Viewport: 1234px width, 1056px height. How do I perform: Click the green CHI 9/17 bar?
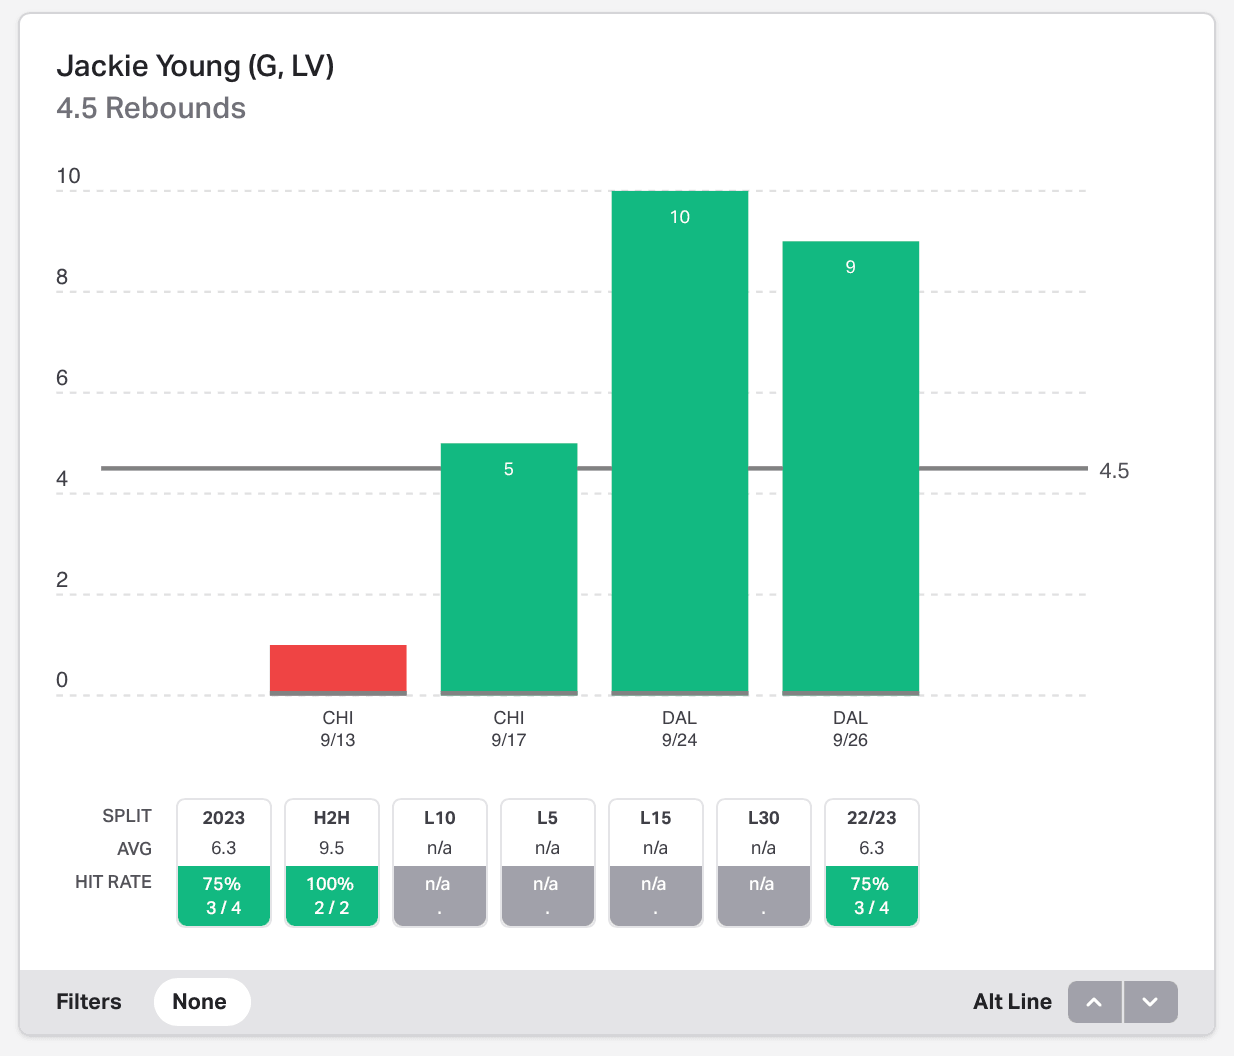pyautogui.click(x=509, y=568)
